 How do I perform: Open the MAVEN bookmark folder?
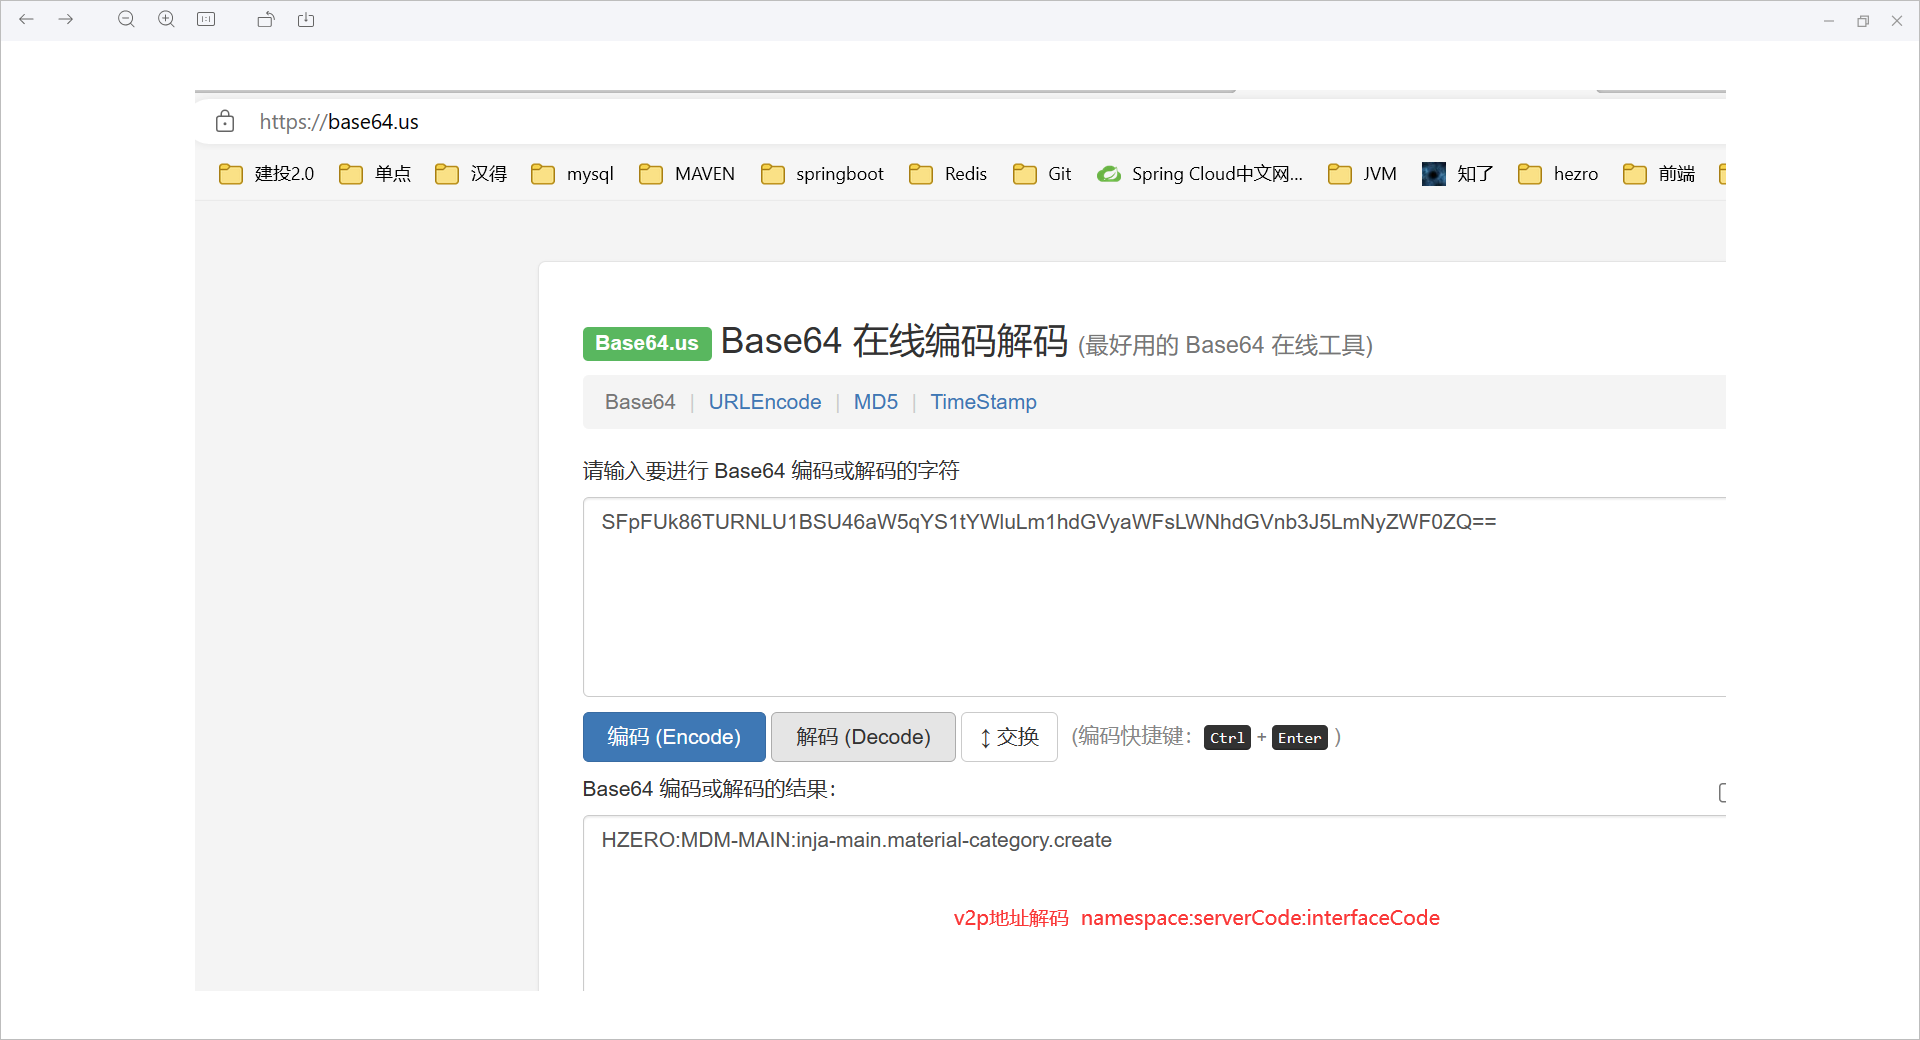pyautogui.click(x=687, y=174)
